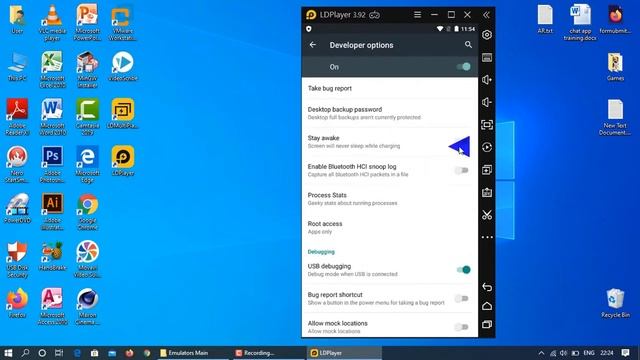Screen dimensions: 640x360
Task: Show hidden system tray icons
Action: pos(541,353)
